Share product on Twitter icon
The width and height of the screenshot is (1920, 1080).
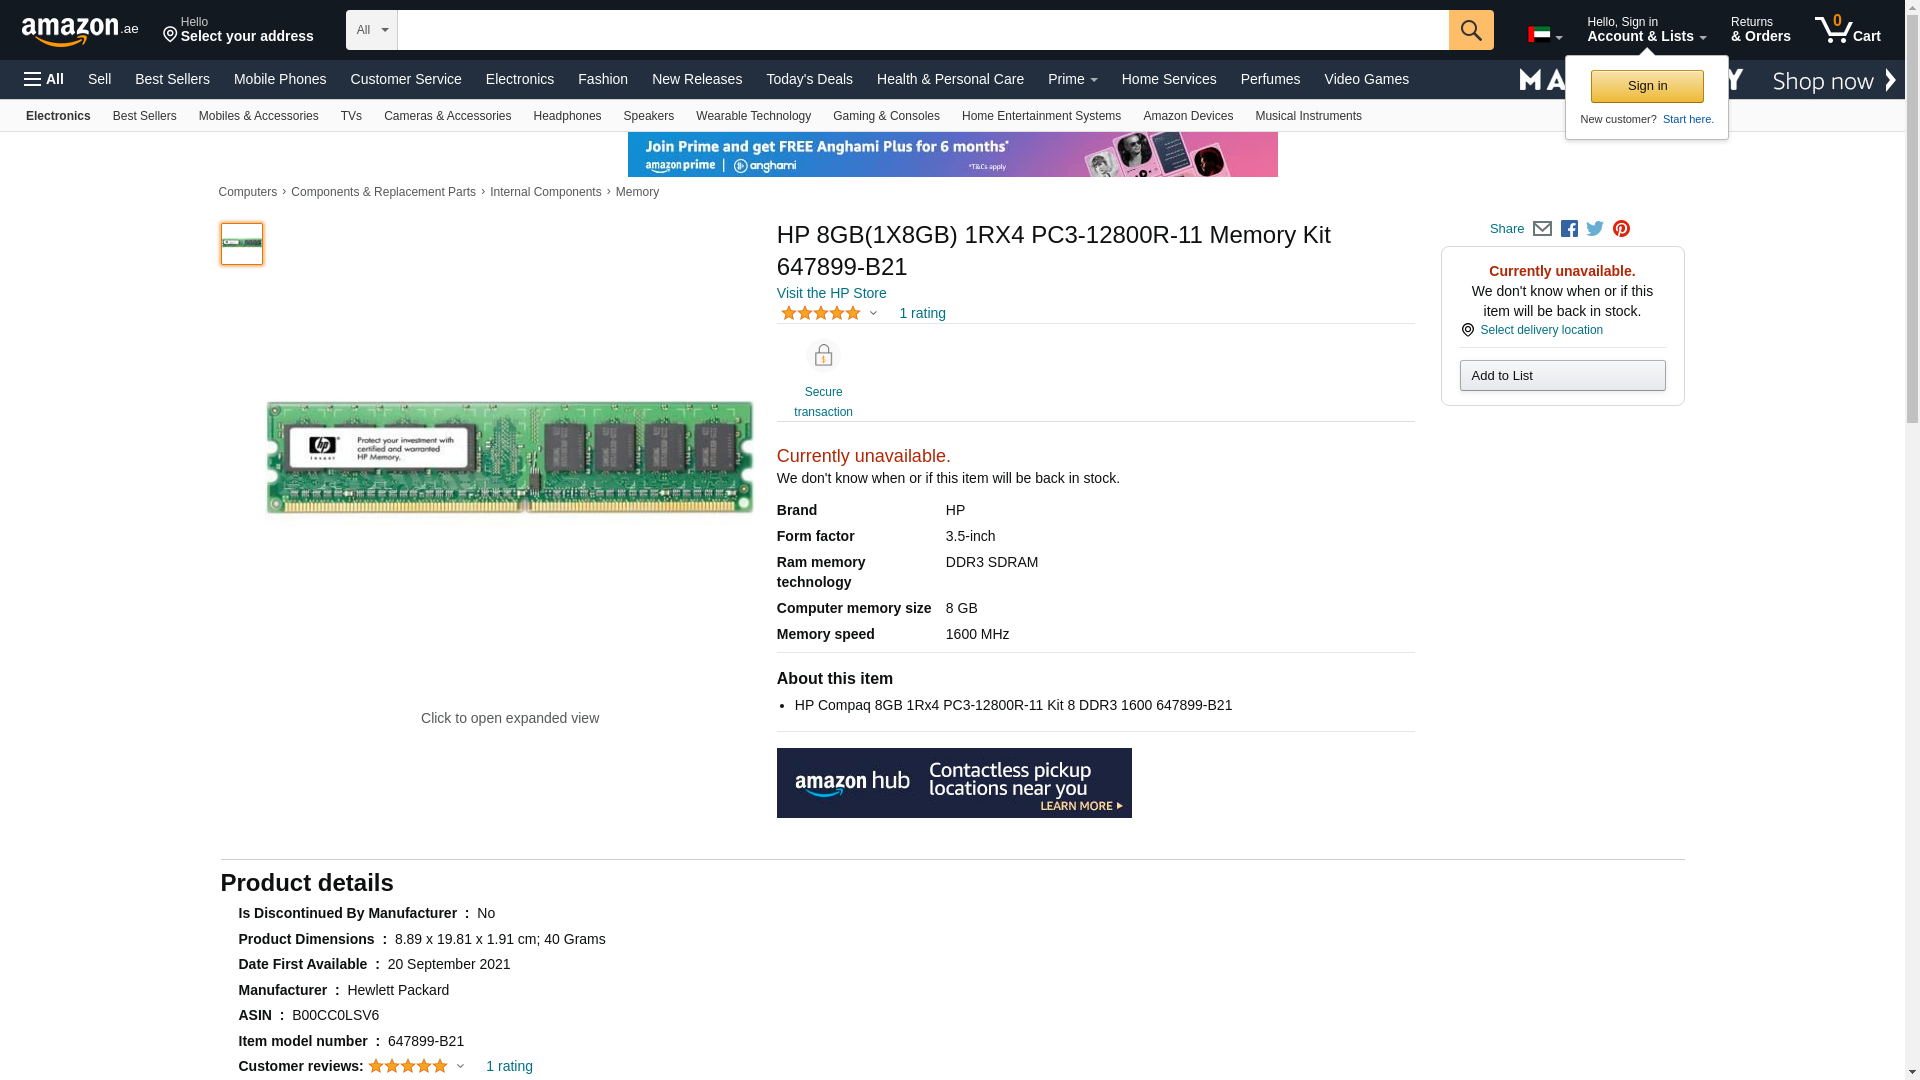1595,229
